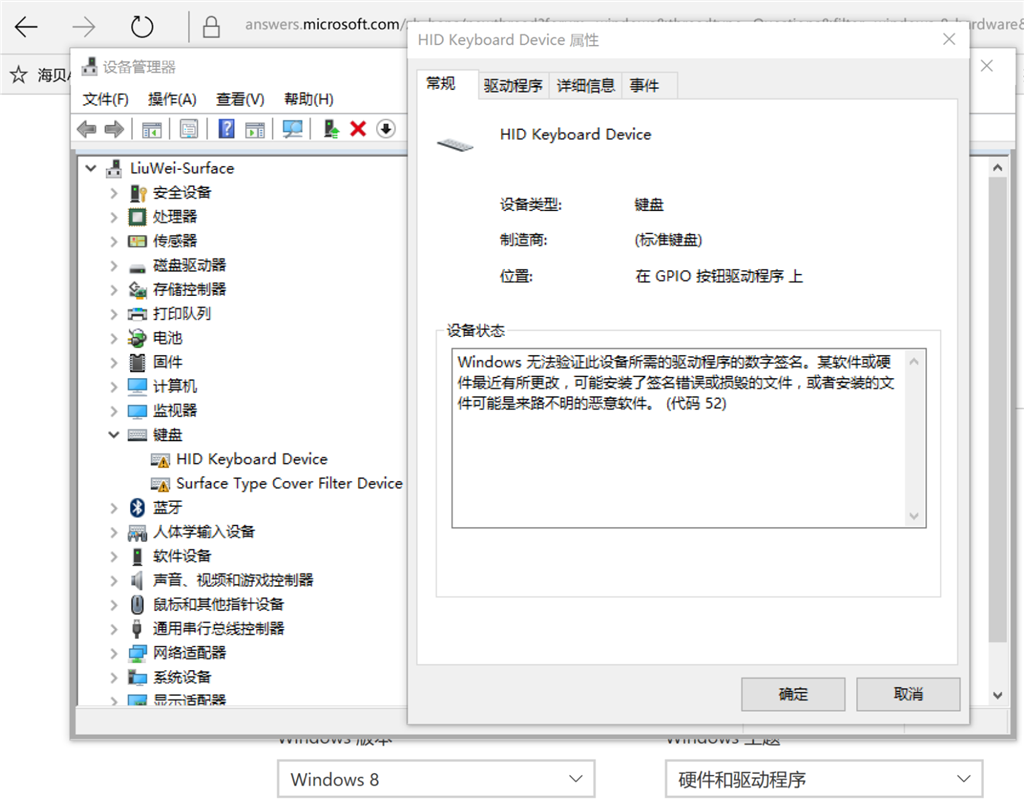Collapse the LiuWei-Surface root node

pos(91,168)
